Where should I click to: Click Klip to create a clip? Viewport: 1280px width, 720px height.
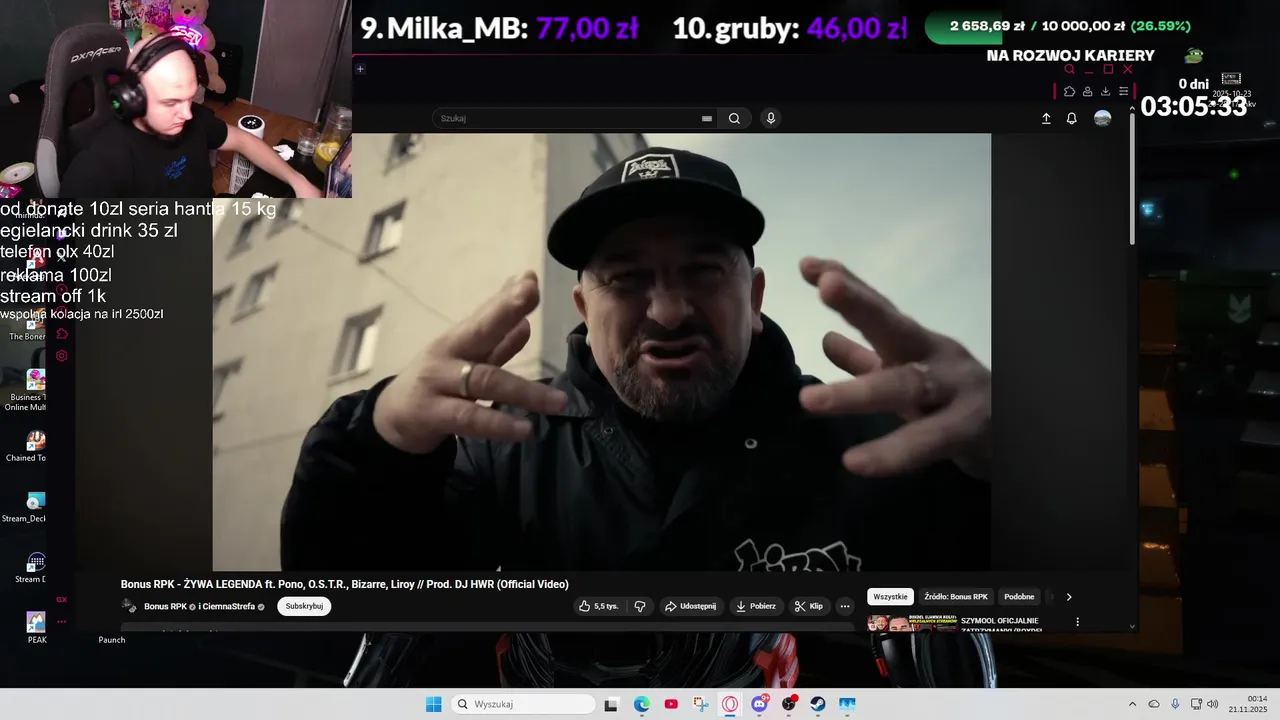[x=808, y=606]
